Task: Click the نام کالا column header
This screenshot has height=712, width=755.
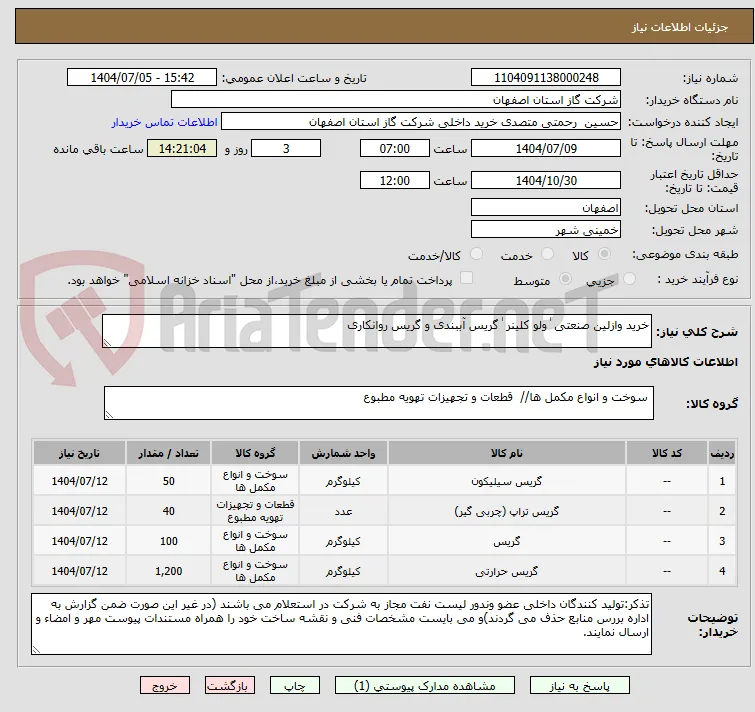Action: (507, 453)
